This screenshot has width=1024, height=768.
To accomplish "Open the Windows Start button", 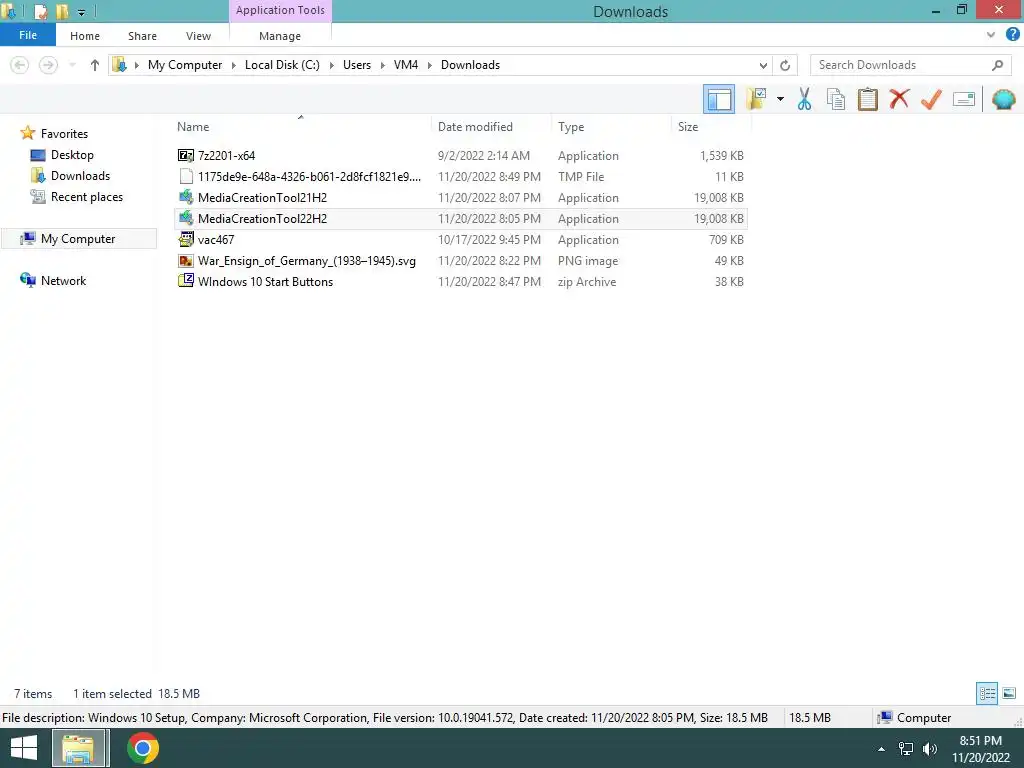I will (x=24, y=748).
